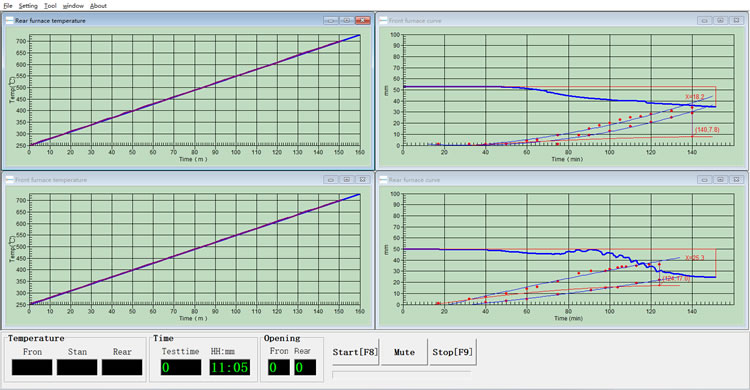
Task: Minimize the Rear furnace curve window
Action: click(704, 179)
